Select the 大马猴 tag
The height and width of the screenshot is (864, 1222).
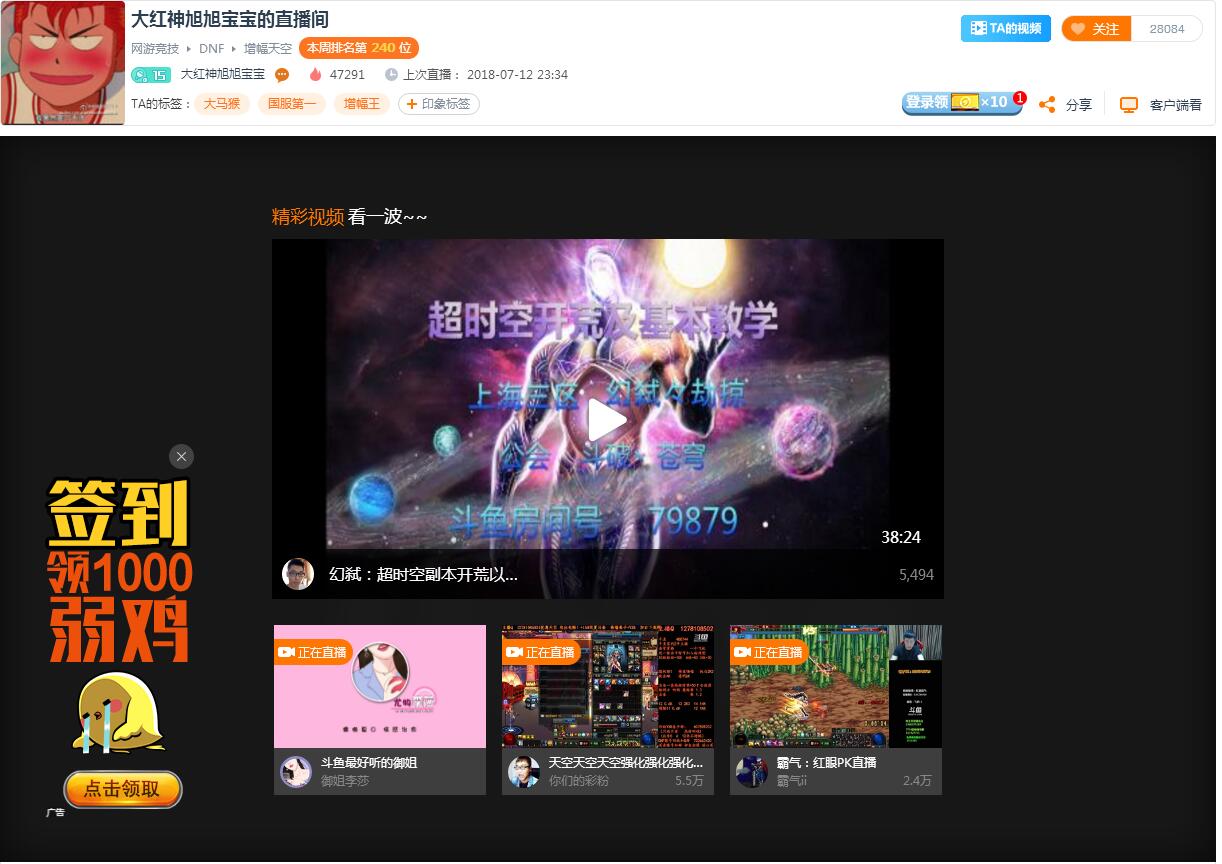pos(222,104)
